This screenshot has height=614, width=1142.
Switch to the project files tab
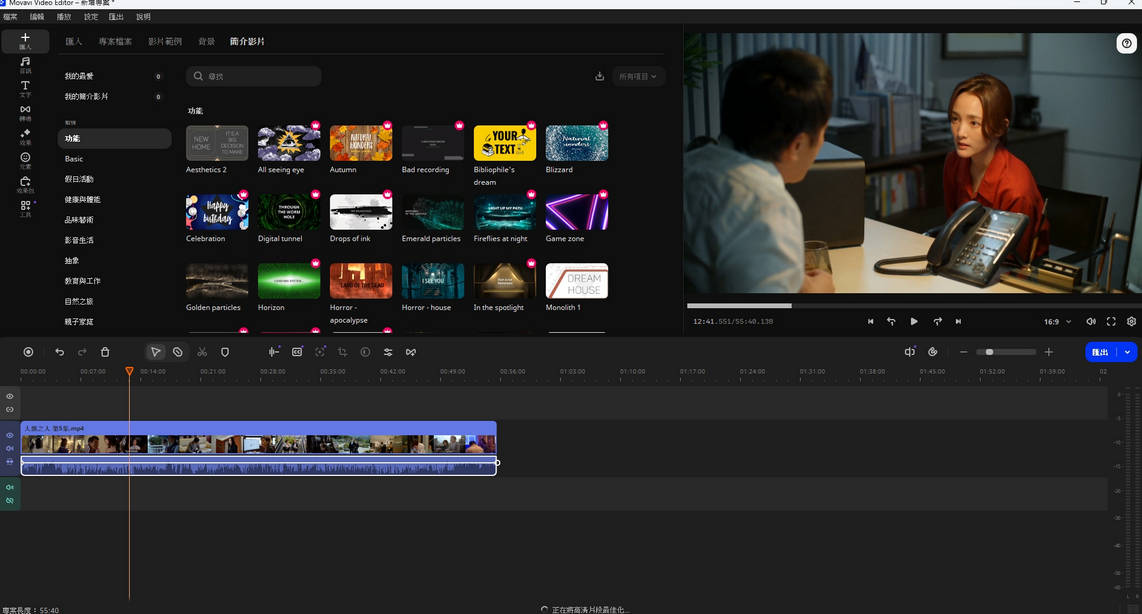(x=115, y=42)
